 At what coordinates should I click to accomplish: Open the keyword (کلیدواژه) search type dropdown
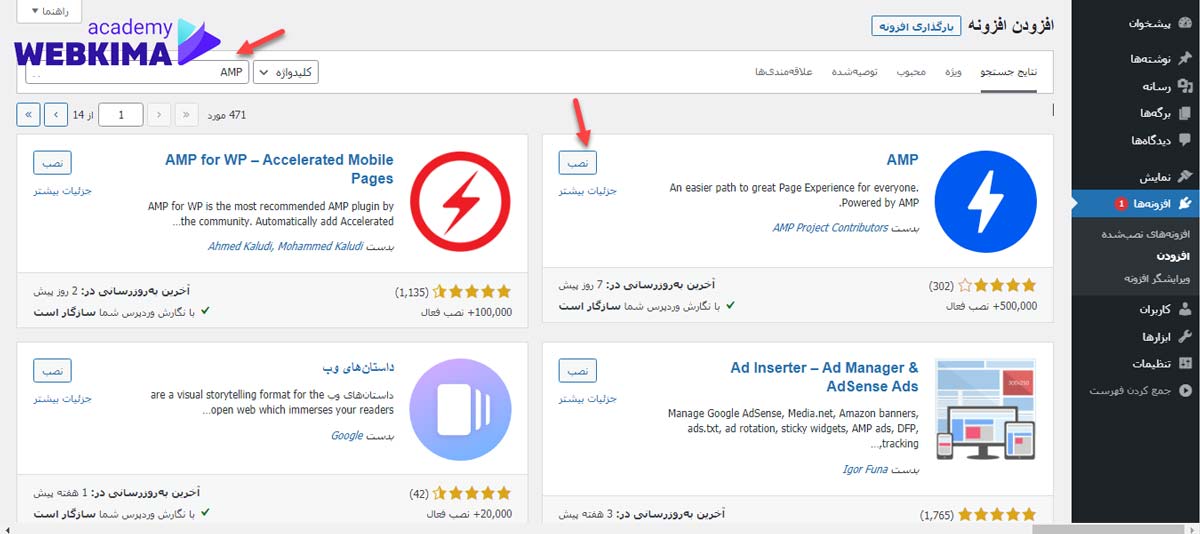click(286, 72)
